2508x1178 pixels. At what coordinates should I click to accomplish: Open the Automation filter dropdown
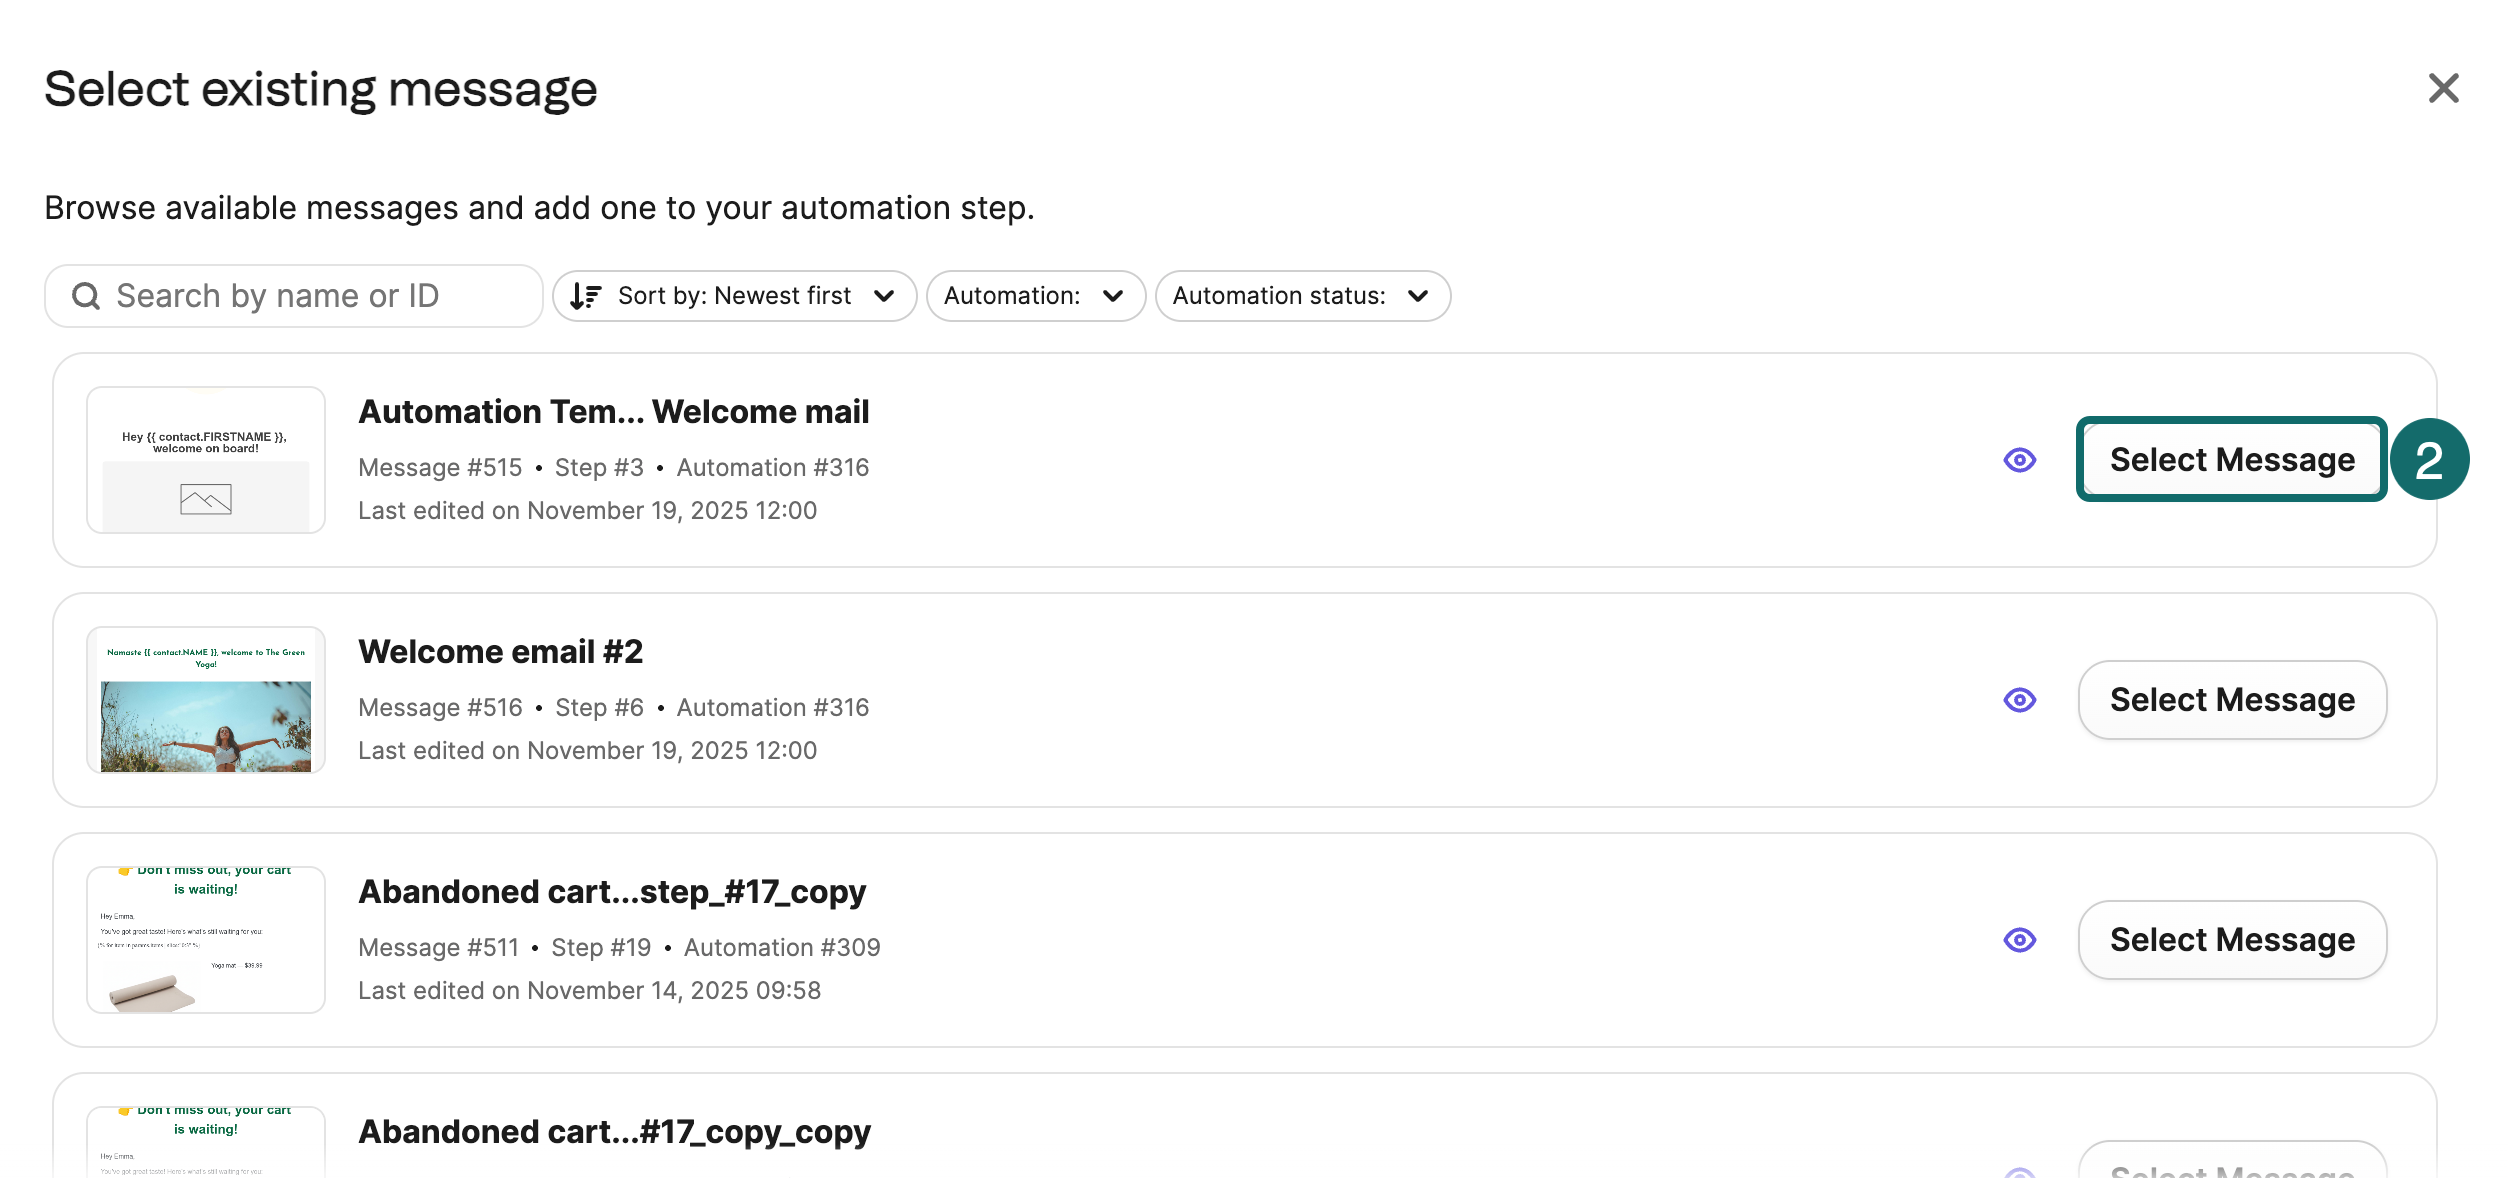pos(1036,296)
